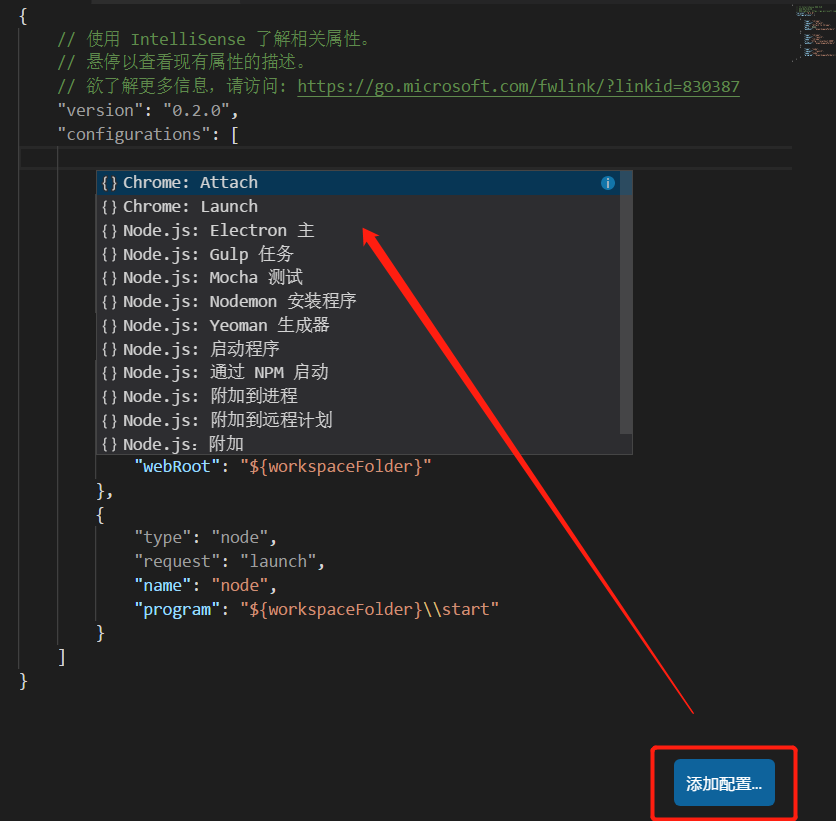Click the snippet icon next to Gulp 任务
Screen dimensions: 836x821
[109, 254]
